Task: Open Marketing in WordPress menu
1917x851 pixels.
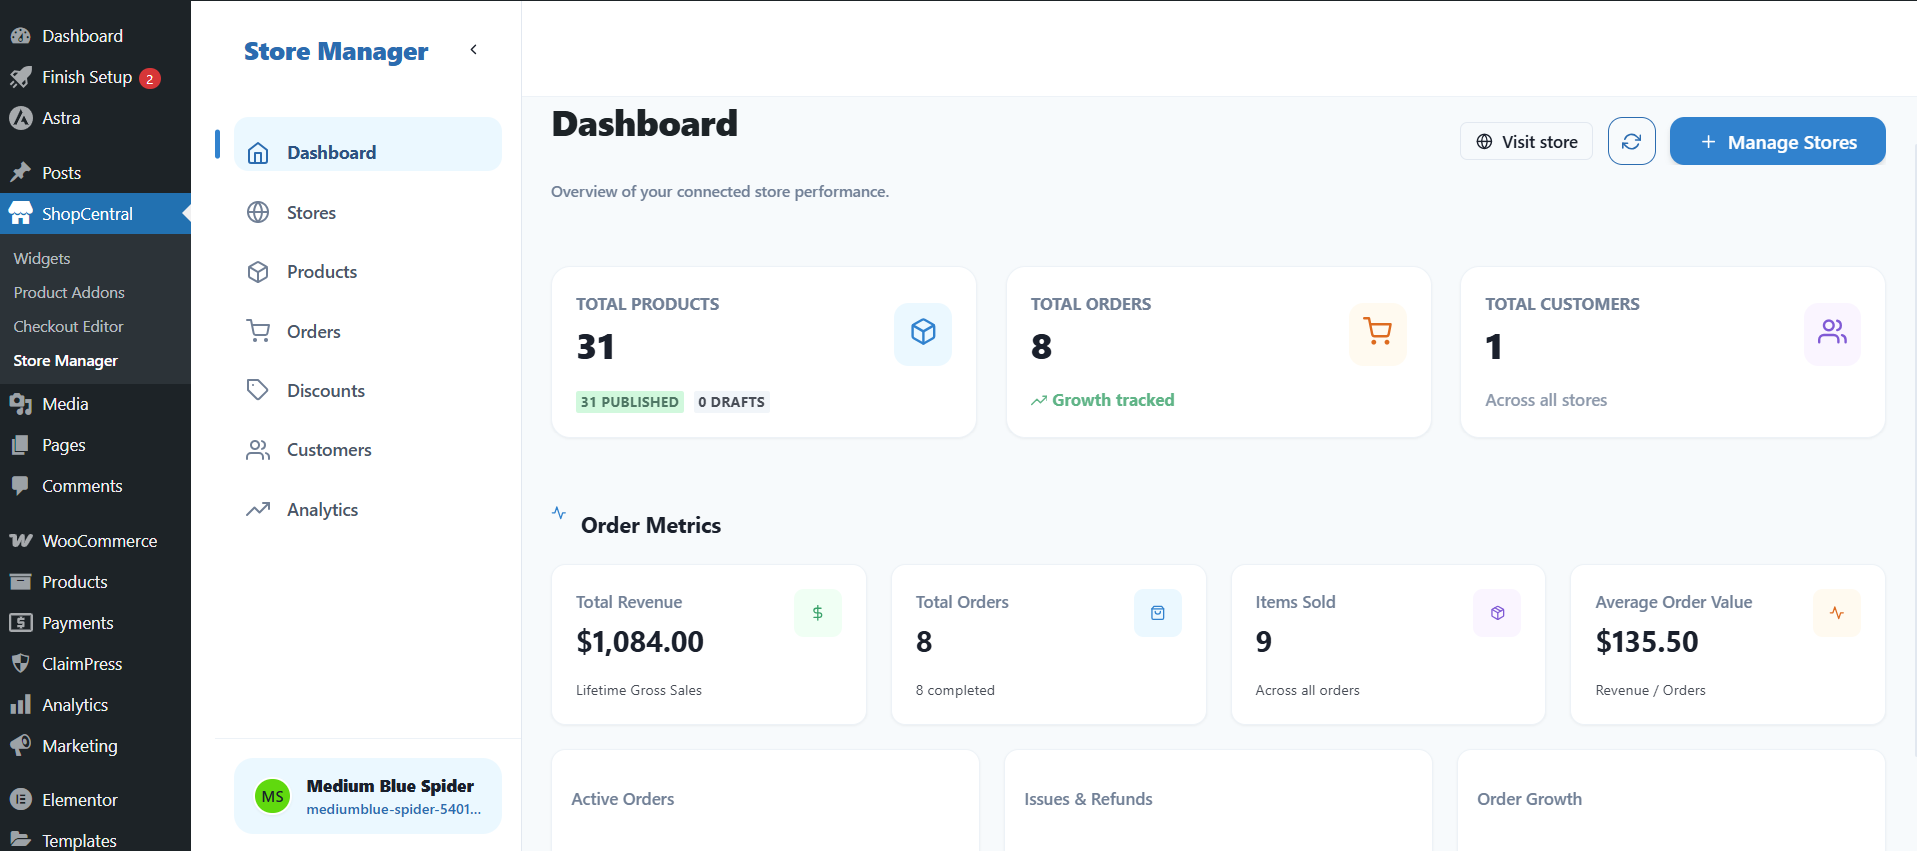Action: pyautogui.click(x=95, y=746)
